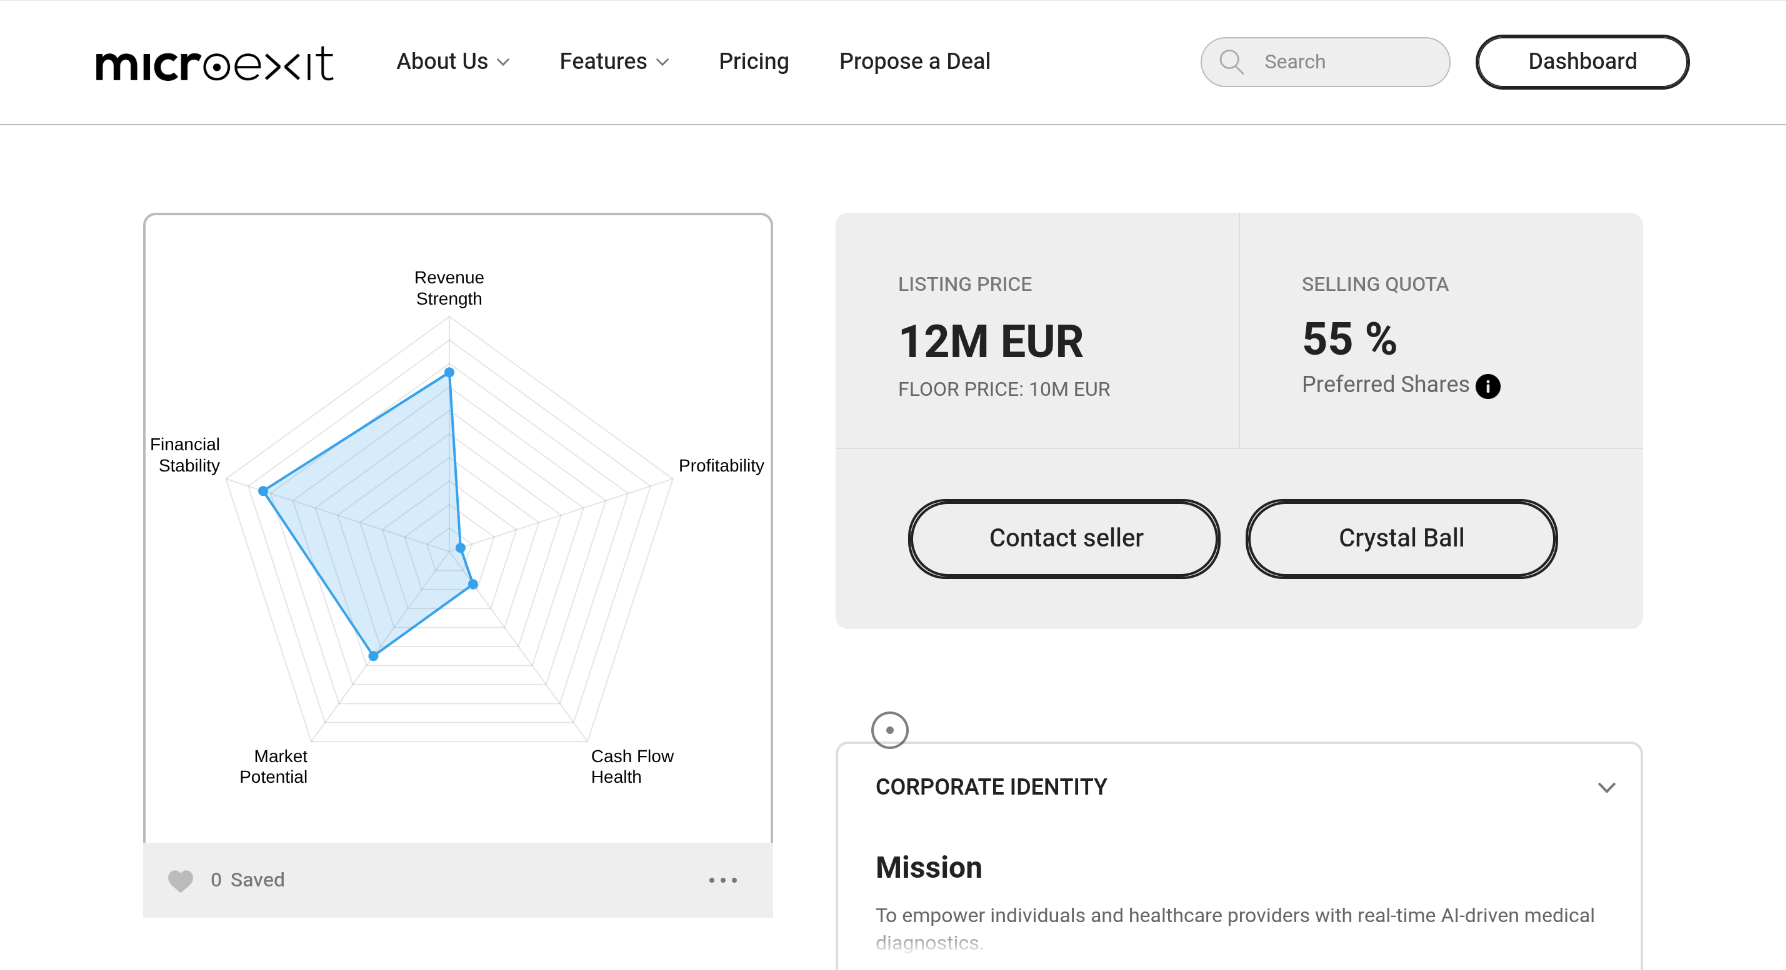Click the microexit logo
This screenshot has width=1786, height=970.
(214, 64)
